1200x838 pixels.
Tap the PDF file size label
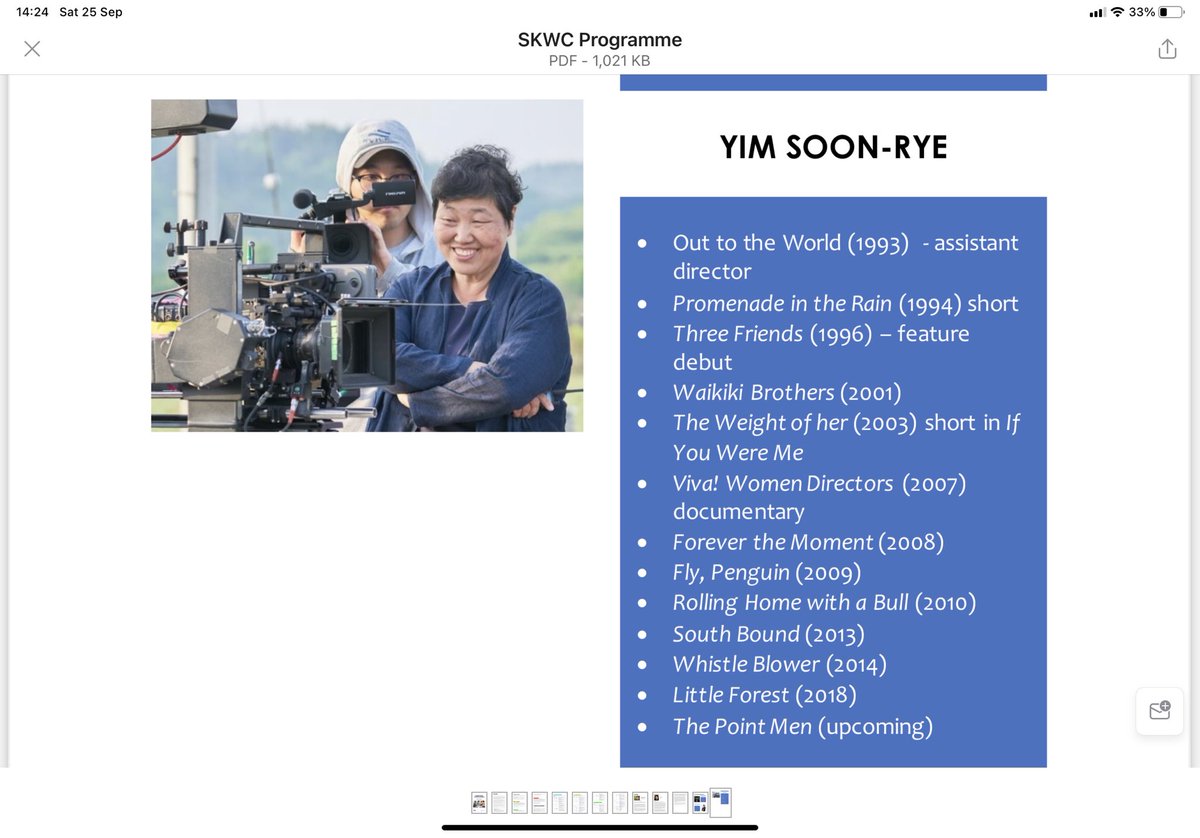point(599,59)
